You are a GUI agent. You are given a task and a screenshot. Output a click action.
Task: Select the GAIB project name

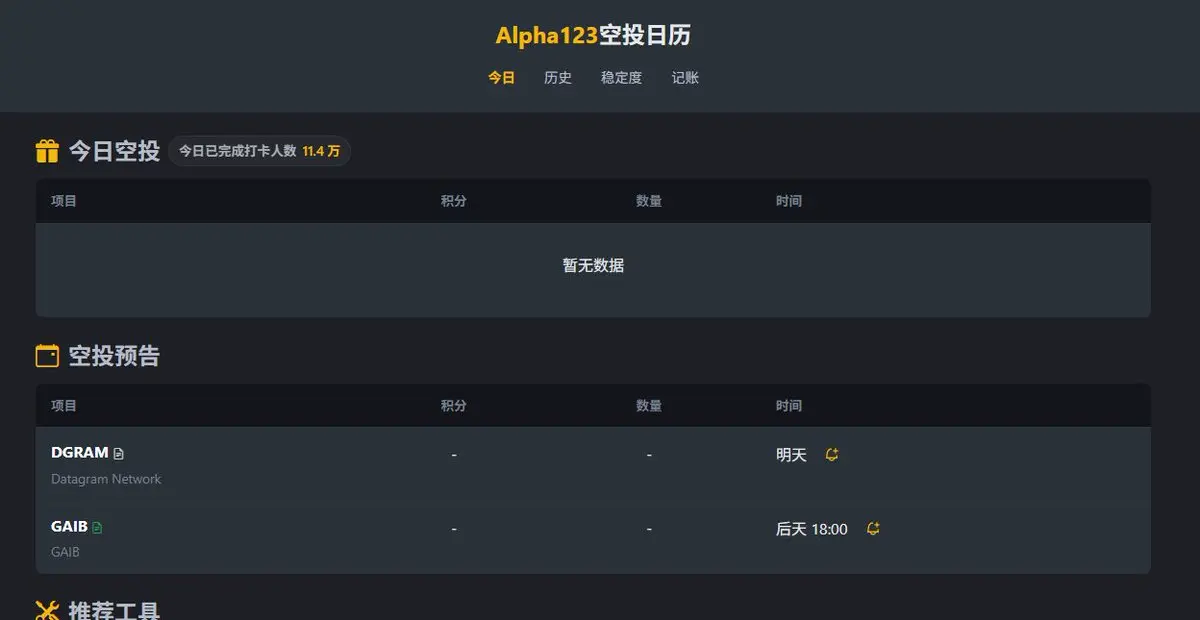pos(69,527)
